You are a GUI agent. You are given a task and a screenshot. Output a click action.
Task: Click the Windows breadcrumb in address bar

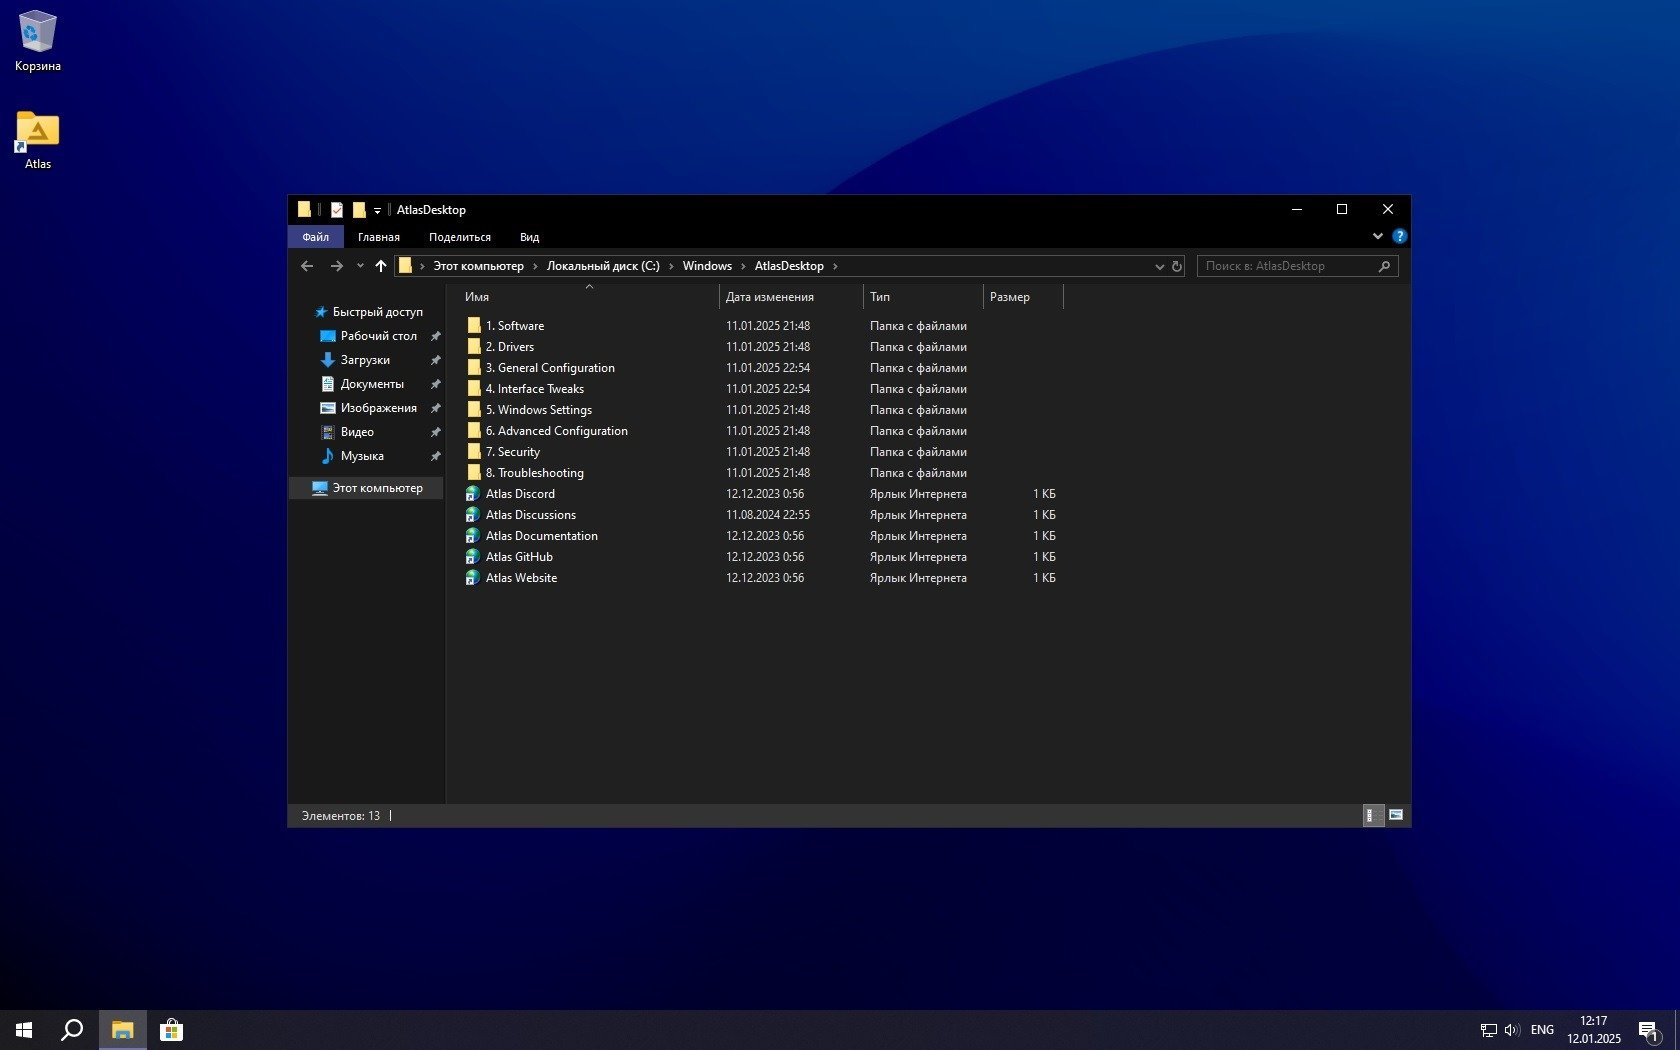tap(707, 266)
